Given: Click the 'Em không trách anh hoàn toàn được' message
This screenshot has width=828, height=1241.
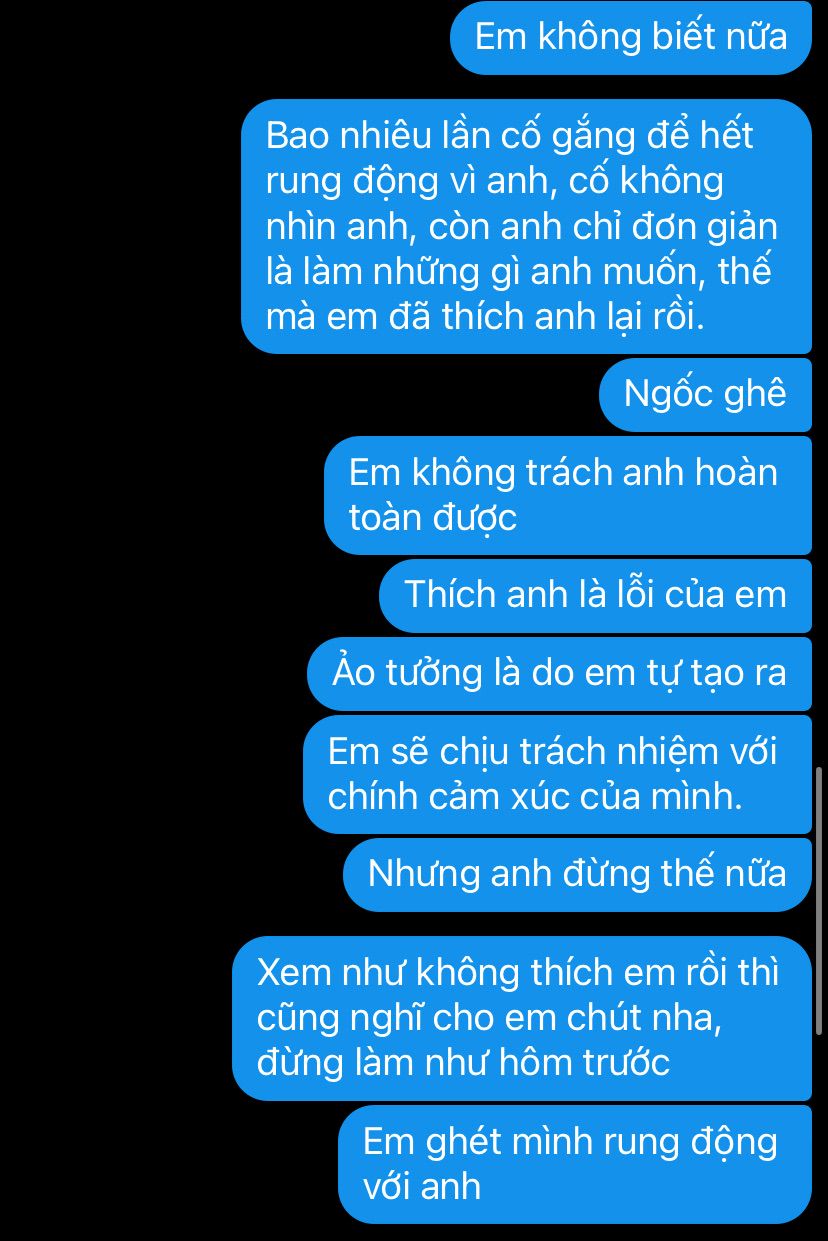Looking at the screenshot, I should (x=568, y=495).
